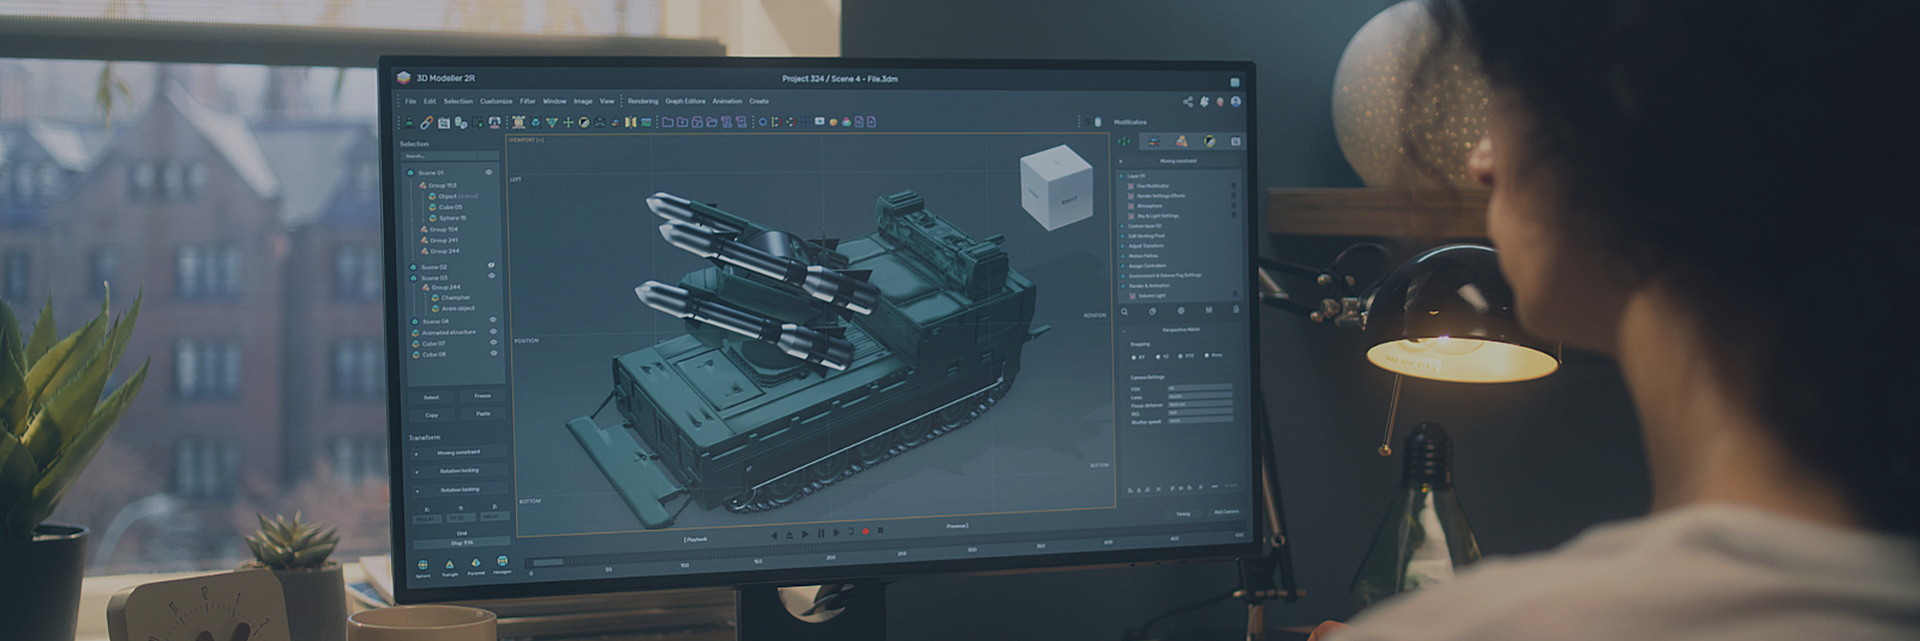Toggle visibility eye of Cube 07
The width and height of the screenshot is (1920, 641).
(493, 342)
